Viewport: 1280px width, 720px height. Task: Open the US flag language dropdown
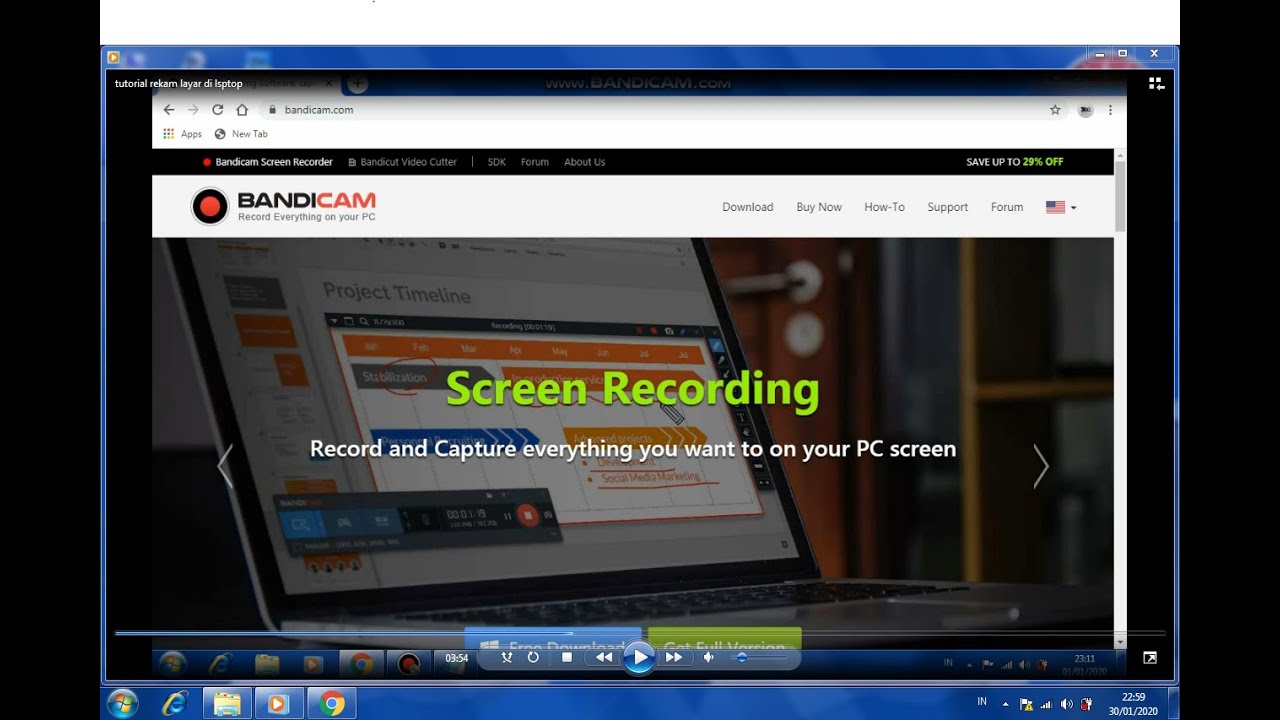[1061, 207]
